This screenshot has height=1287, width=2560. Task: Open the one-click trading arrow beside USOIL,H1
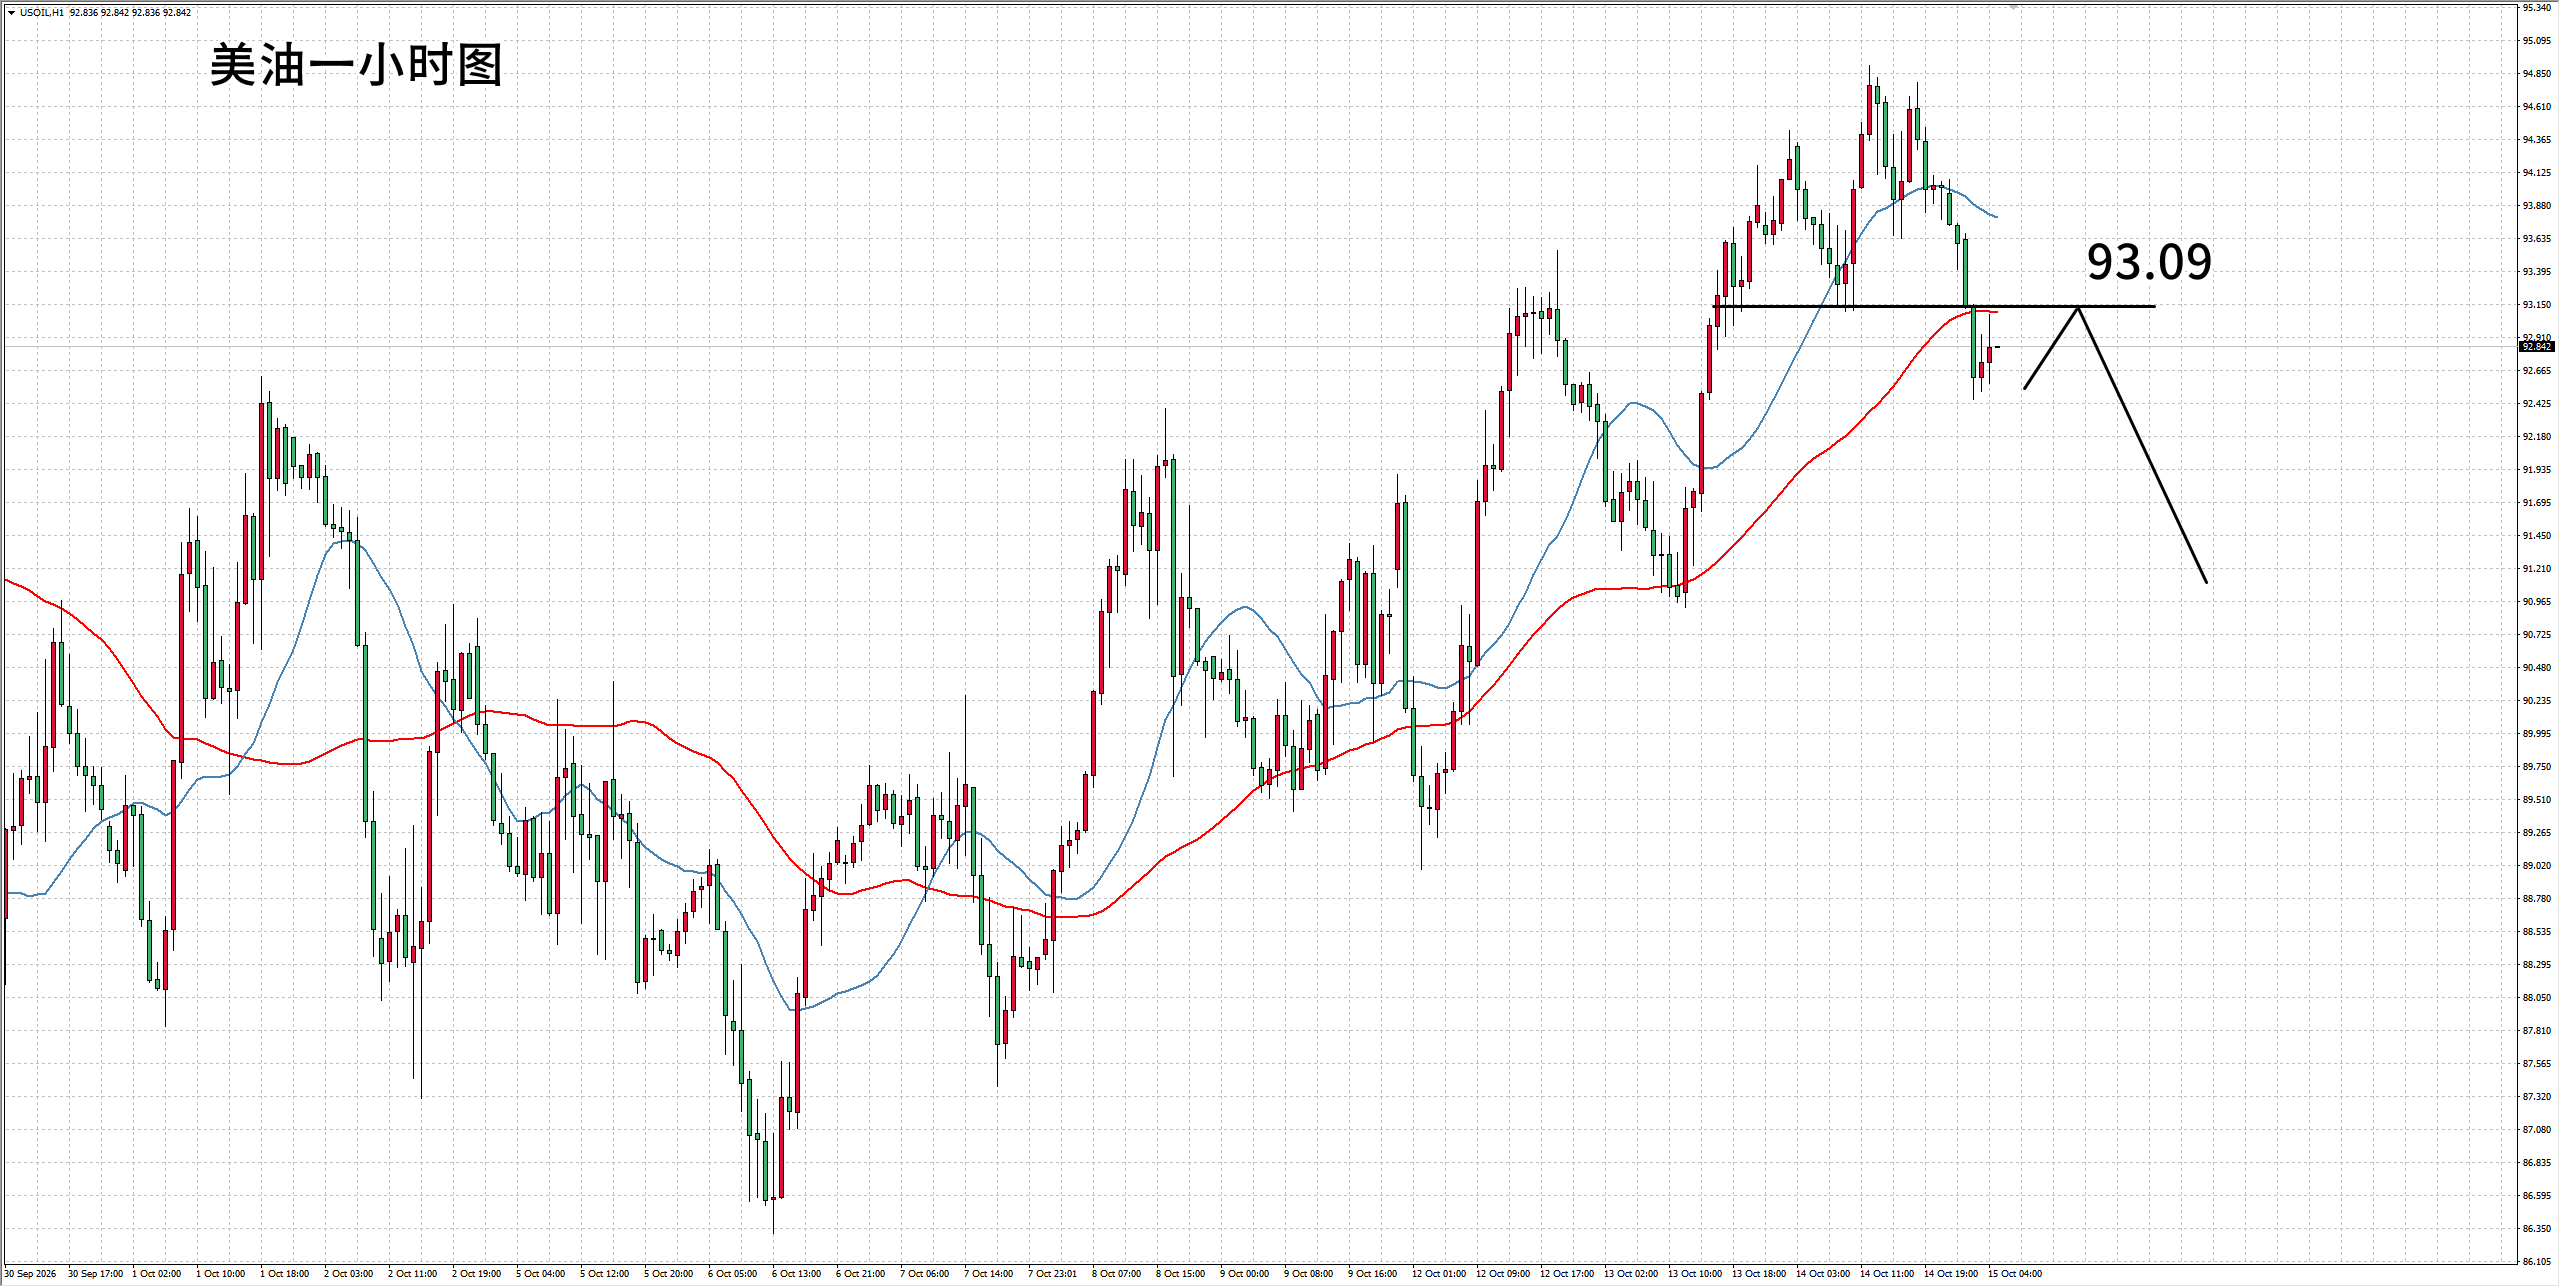pyautogui.click(x=11, y=13)
